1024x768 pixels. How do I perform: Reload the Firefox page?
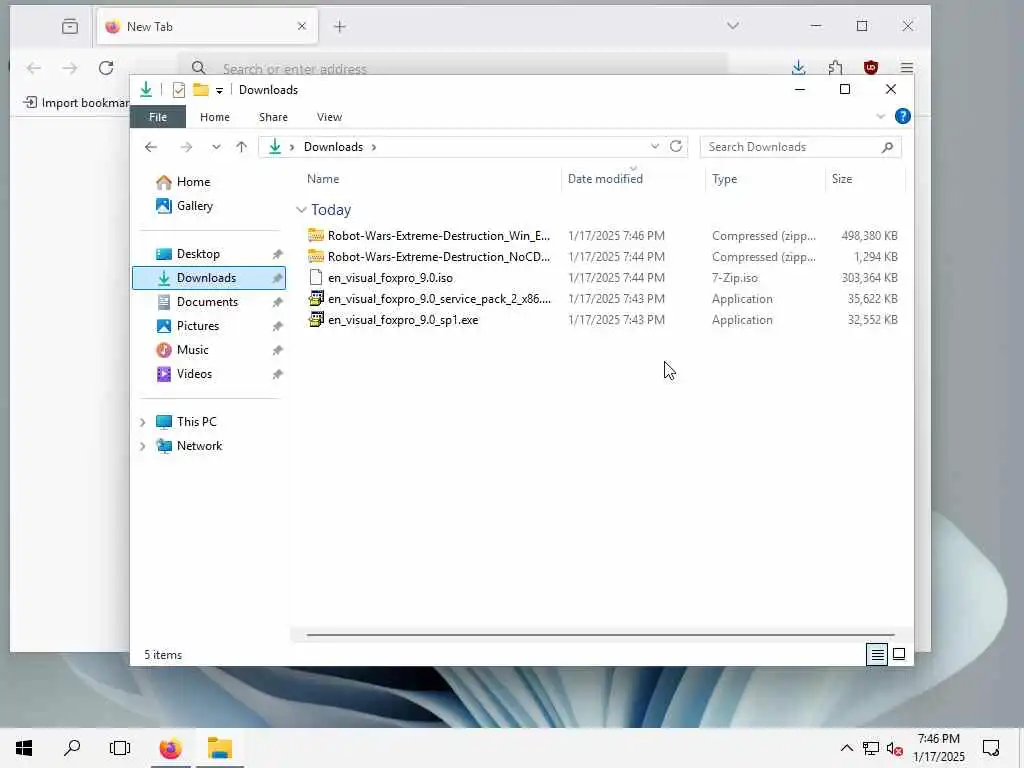106,68
